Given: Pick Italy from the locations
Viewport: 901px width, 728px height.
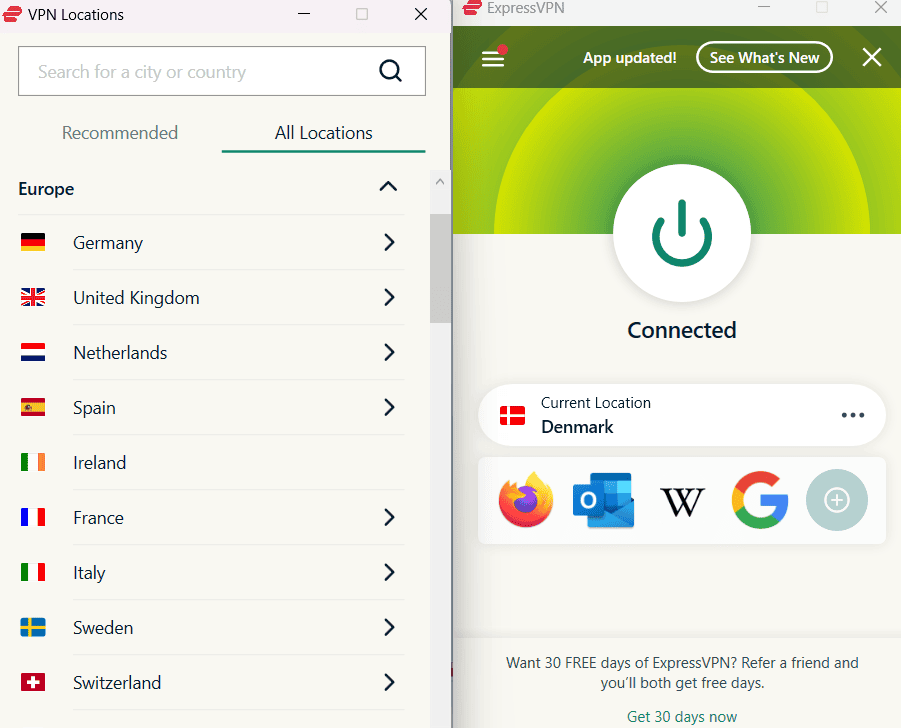Looking at the screenshot, I should [x=212, y=572].
